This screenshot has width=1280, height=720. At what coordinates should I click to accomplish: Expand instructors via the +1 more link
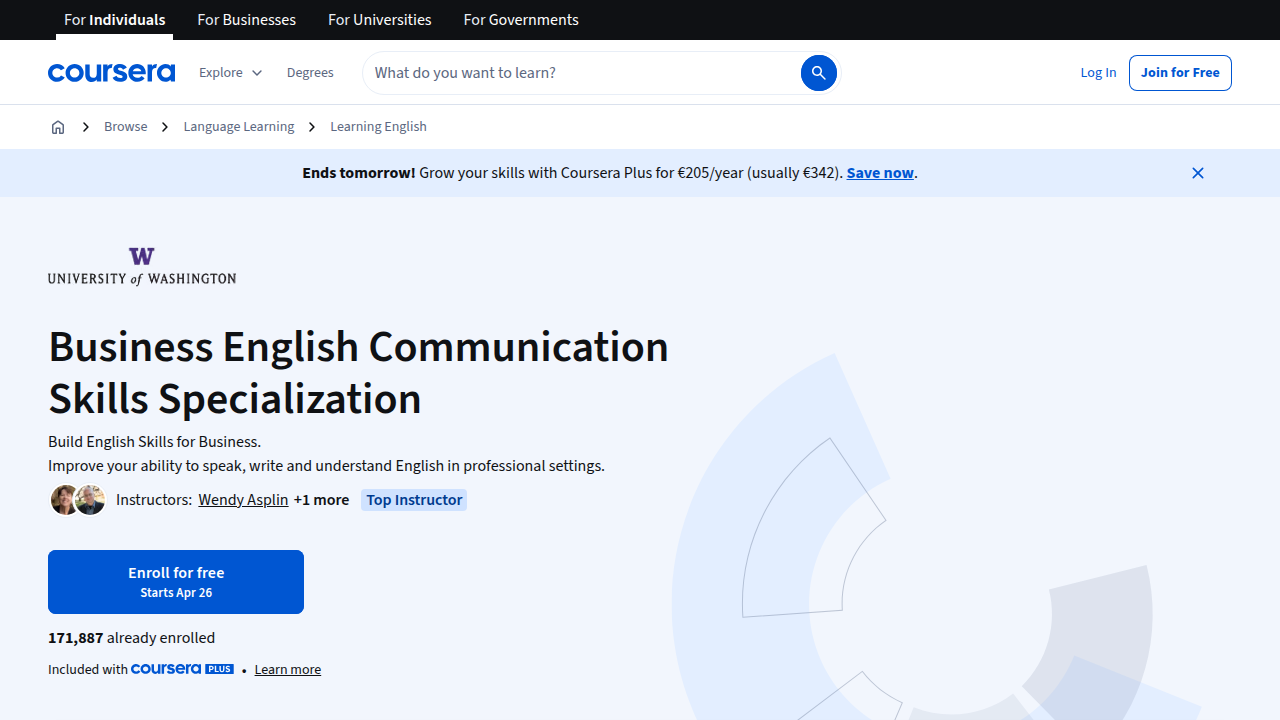click(321, 499)
